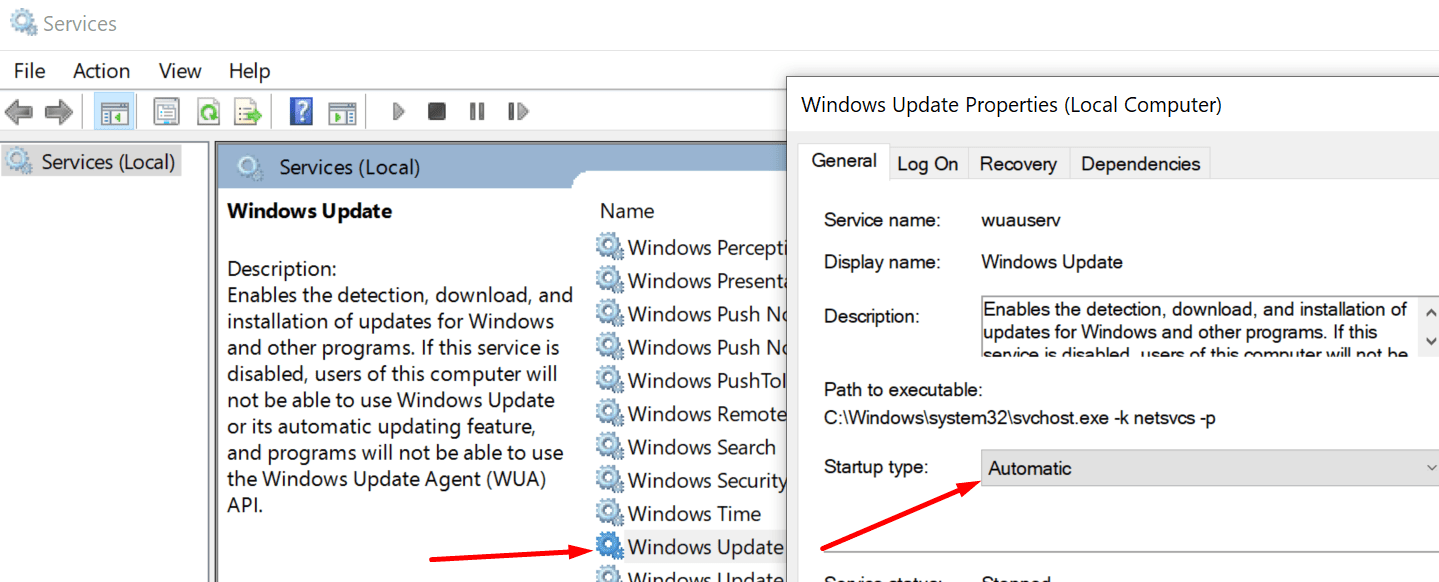
Task: Click the Pause service toolbar icon
Action: [476, 111]
